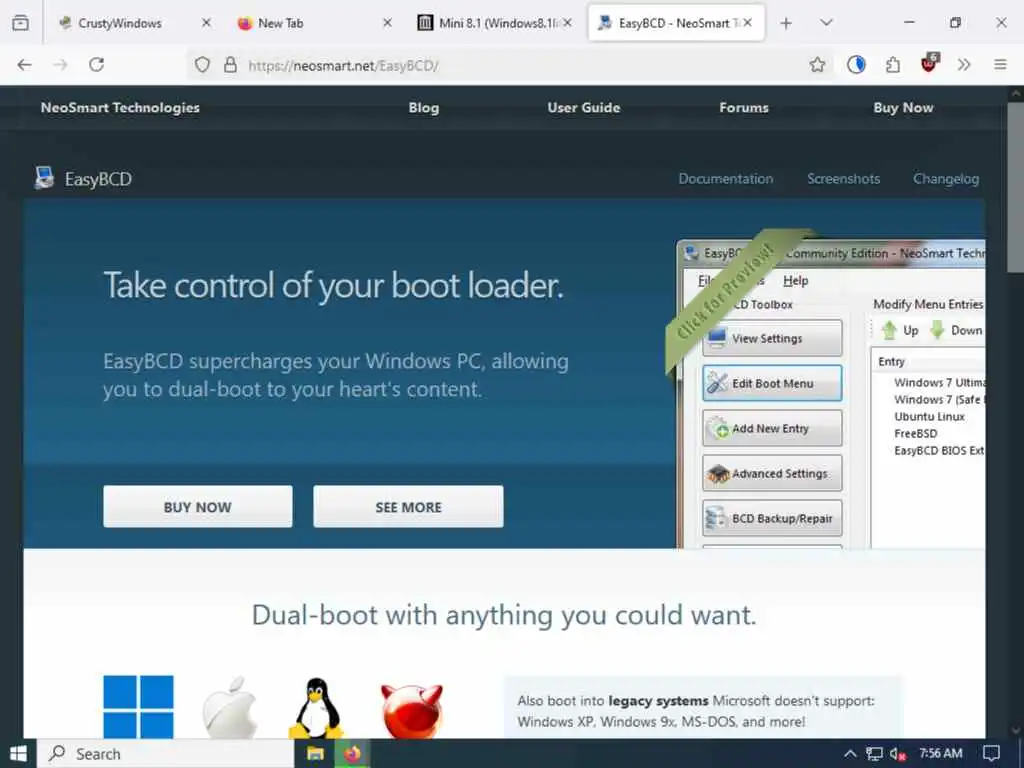Click the muted volume tray icon
1024x768 pixels.
(897, 754)
